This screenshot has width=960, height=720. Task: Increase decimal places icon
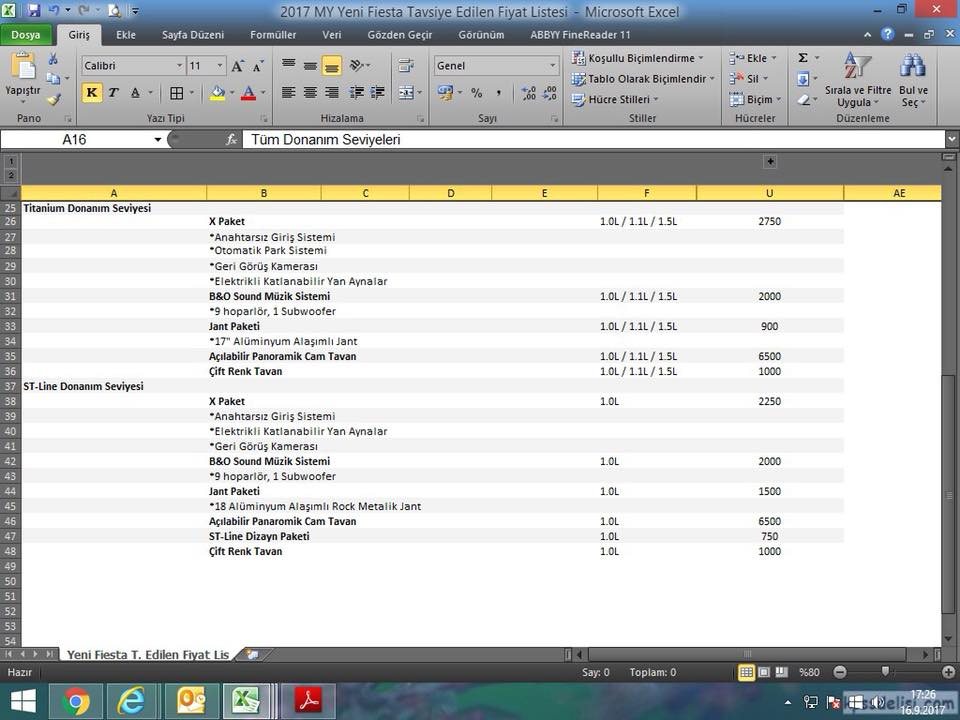click(528, 93)
